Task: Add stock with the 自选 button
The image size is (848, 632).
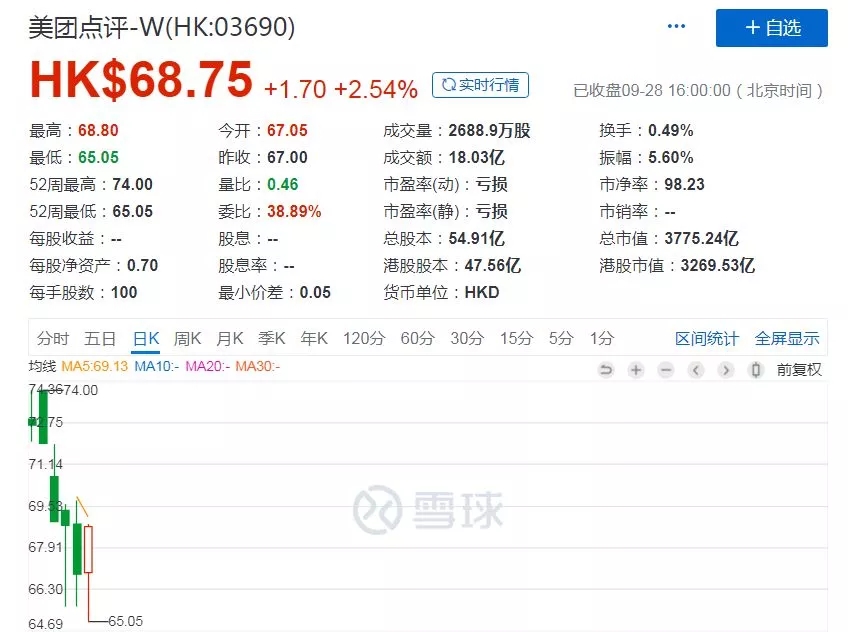Action: (772, 28)
